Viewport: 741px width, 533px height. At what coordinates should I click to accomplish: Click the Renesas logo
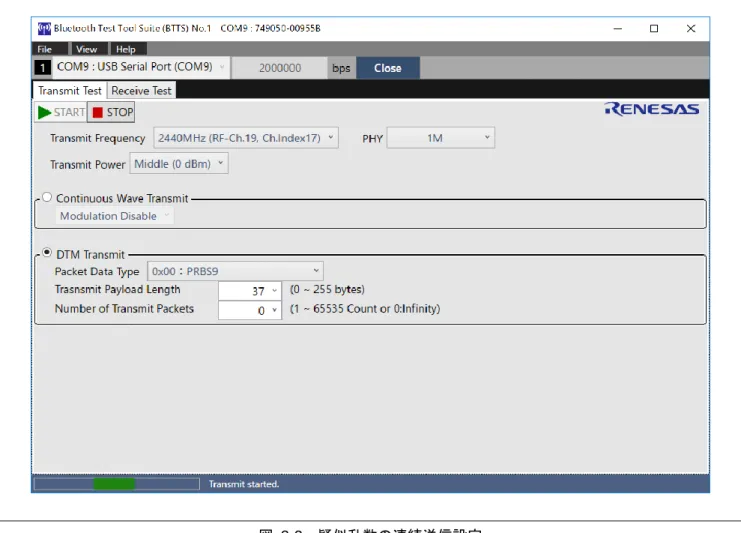point(652,109)
